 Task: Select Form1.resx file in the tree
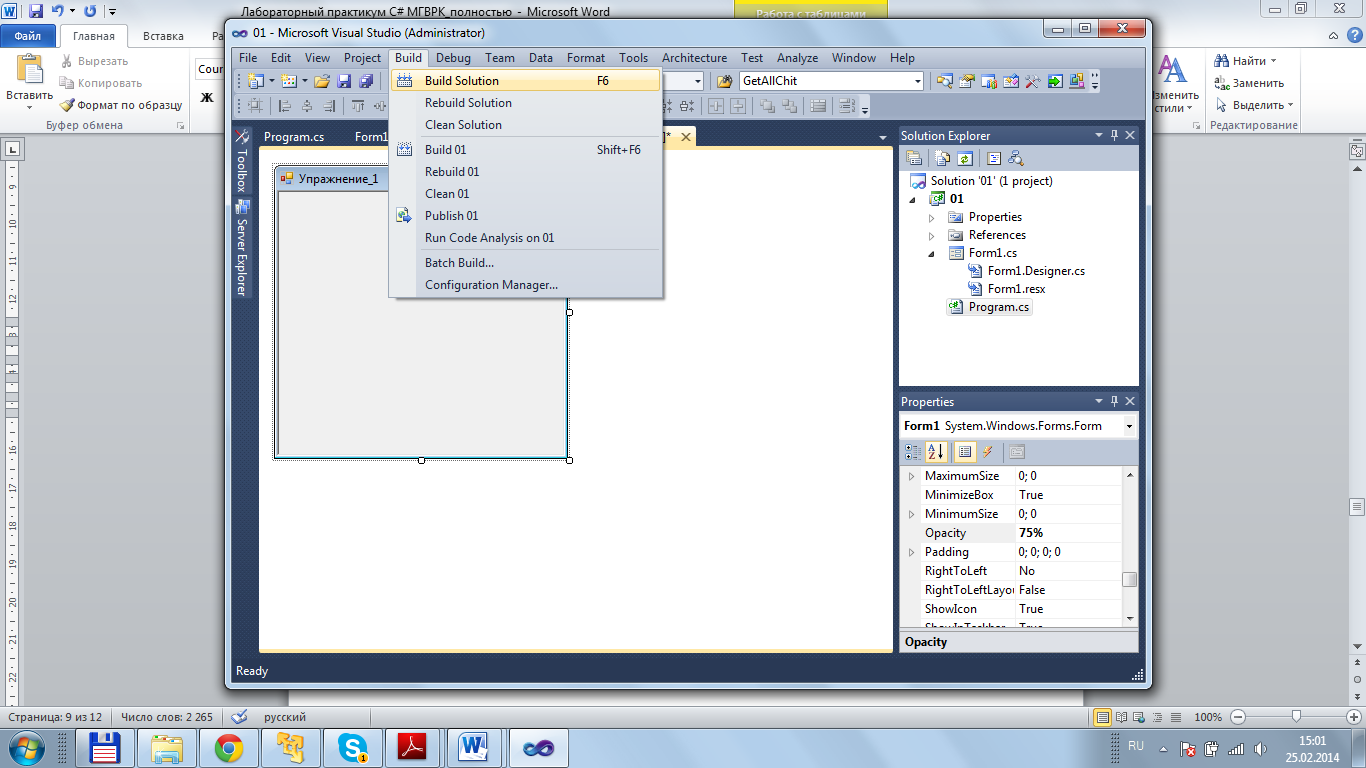click(1016, 289)
